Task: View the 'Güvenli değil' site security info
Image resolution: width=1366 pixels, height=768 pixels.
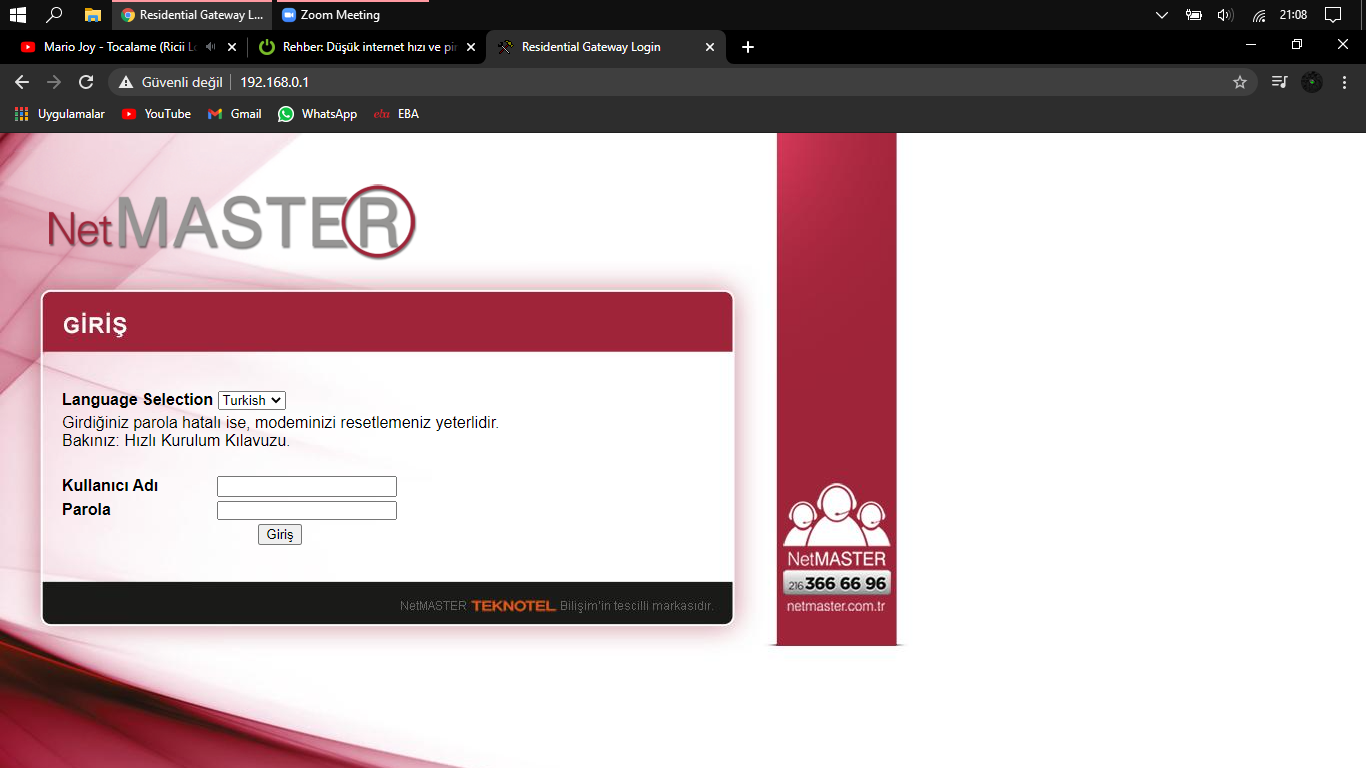Action: coord(169,82)
